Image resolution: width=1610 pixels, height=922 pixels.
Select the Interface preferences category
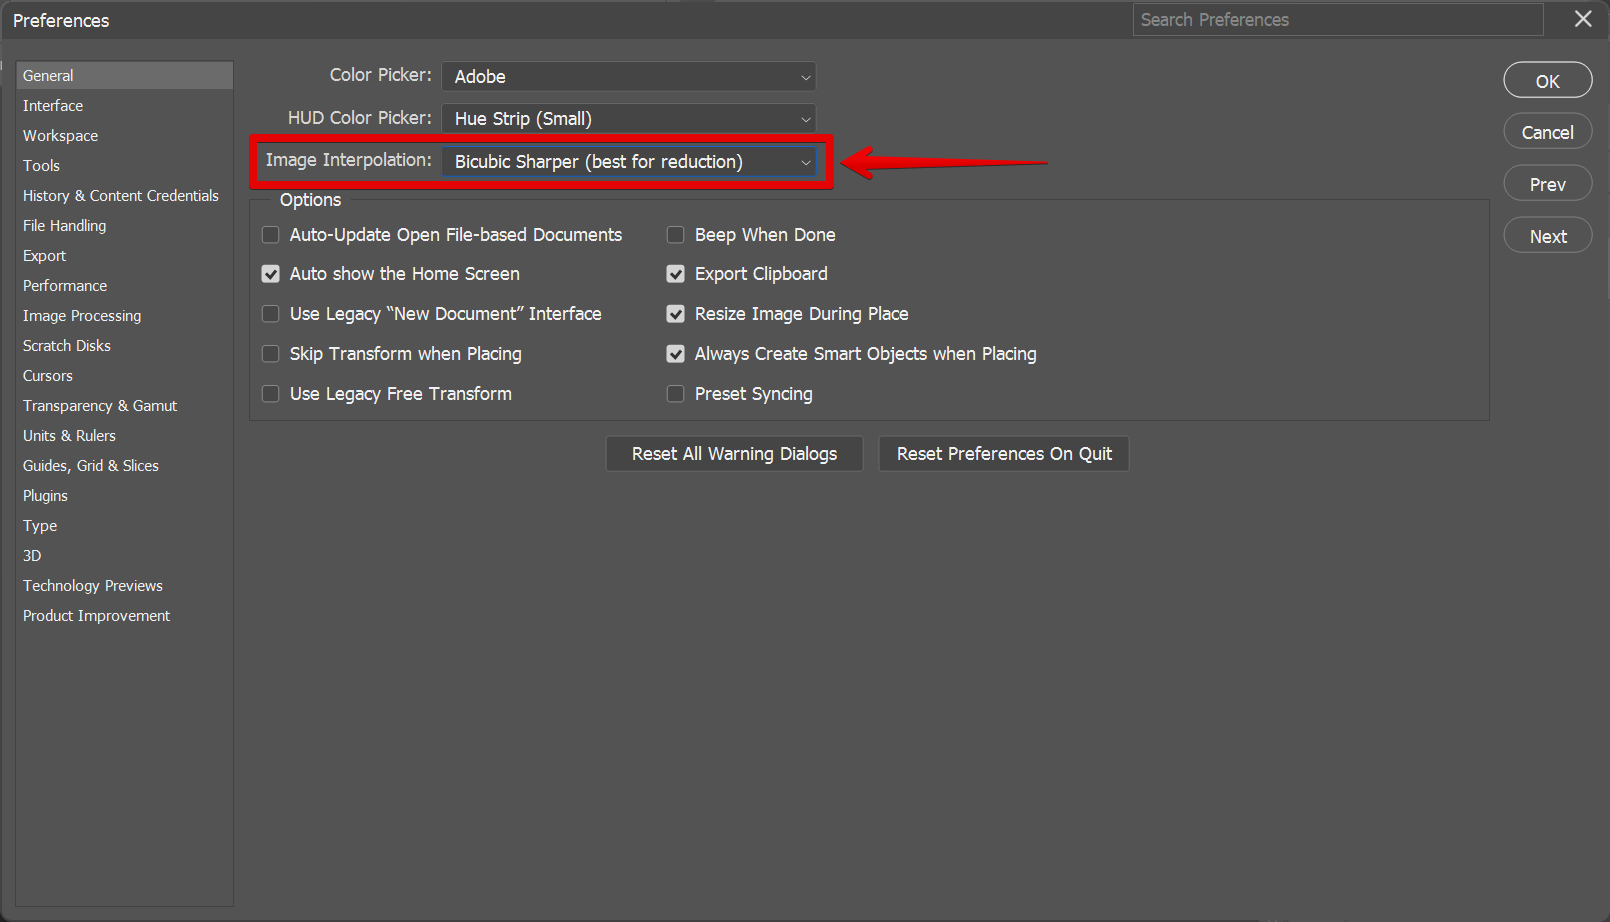click(x=53, y=105)
